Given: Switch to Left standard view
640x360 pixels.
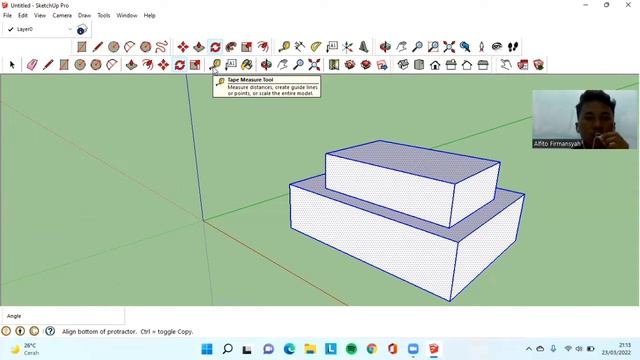Looking at the screenshot, I should (483, 65).
